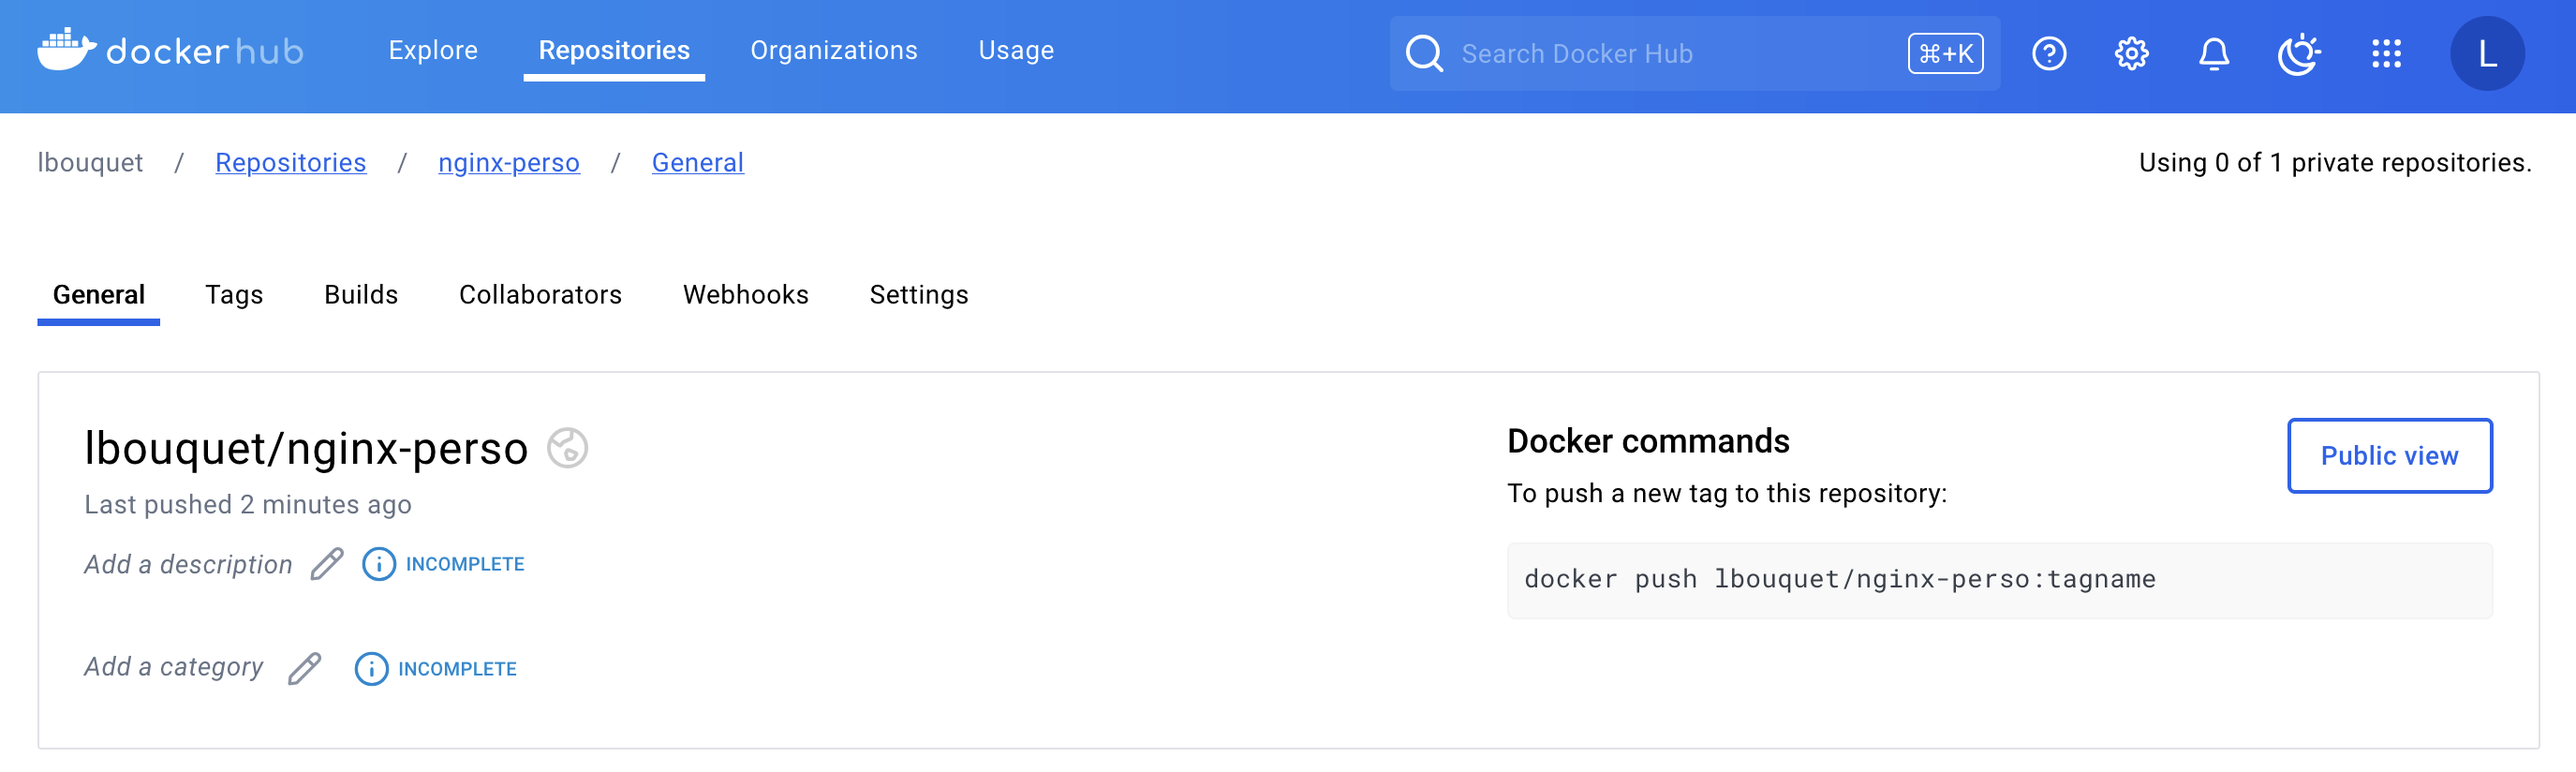Switch to the Tags tab
This screenshot has width=2576, height=772.
pos(234,294)
